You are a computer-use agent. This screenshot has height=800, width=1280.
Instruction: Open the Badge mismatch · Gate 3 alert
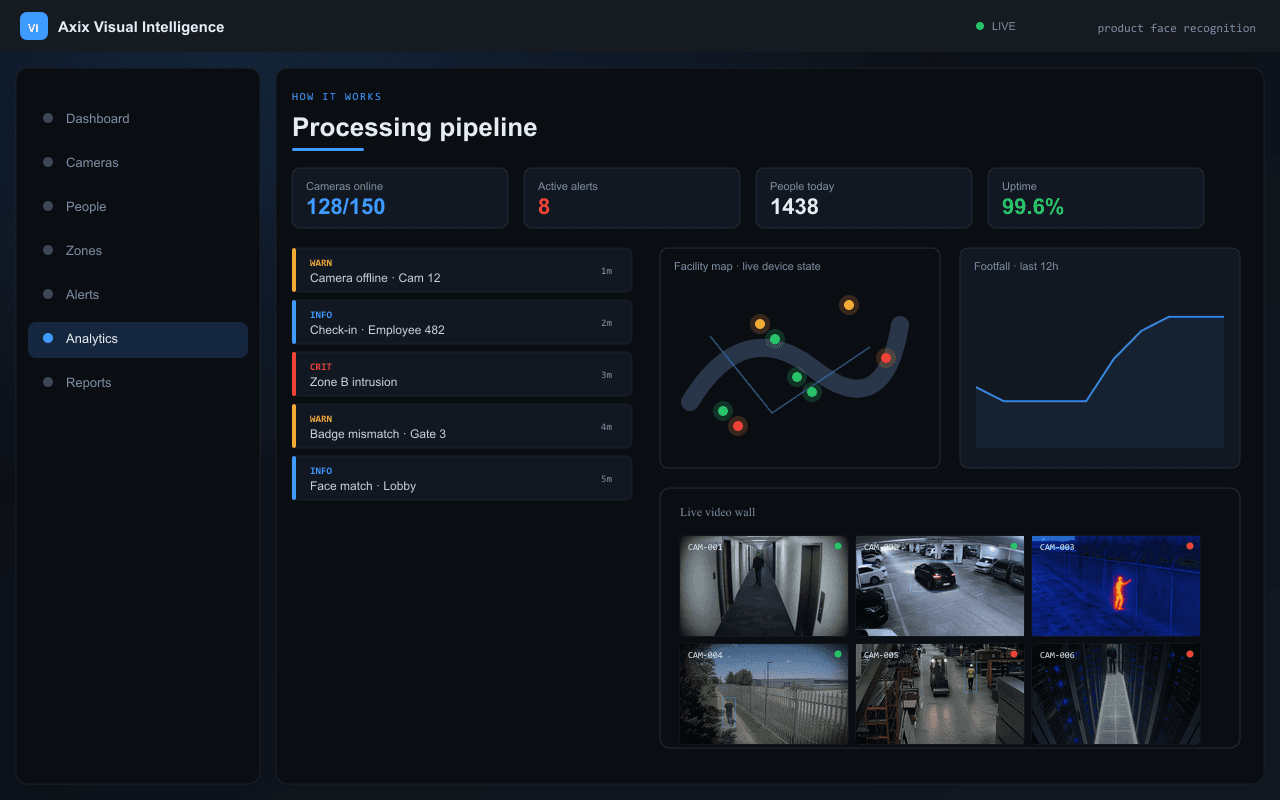[462, 426]
